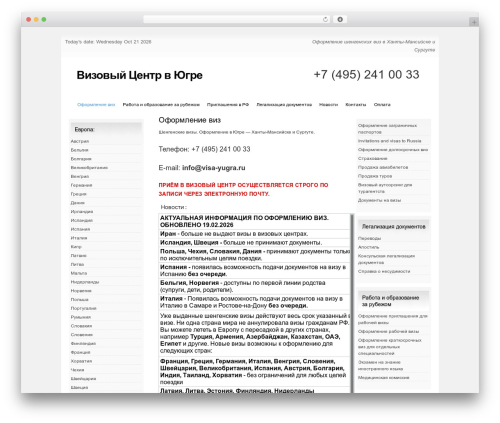Select Венгрия in the Европа list

click(80, 176)
